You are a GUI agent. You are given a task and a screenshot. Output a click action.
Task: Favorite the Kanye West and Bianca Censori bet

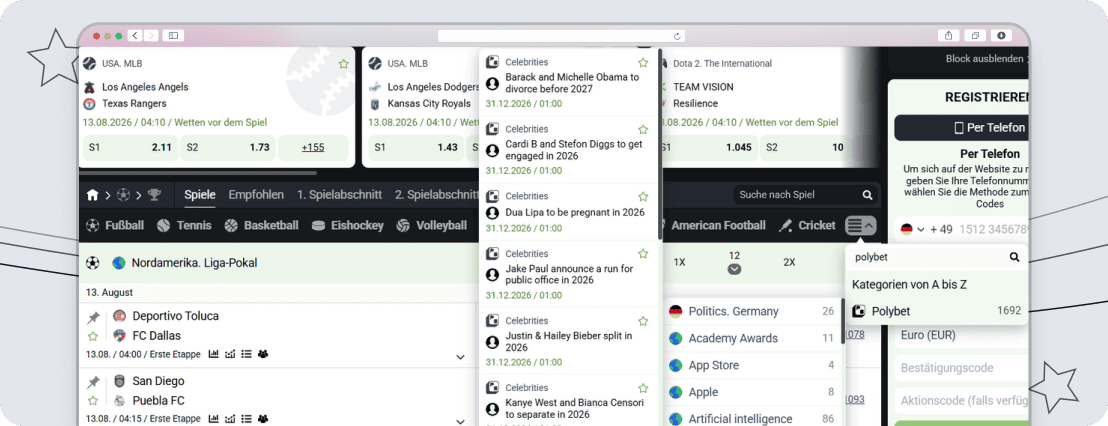(643, 388)
